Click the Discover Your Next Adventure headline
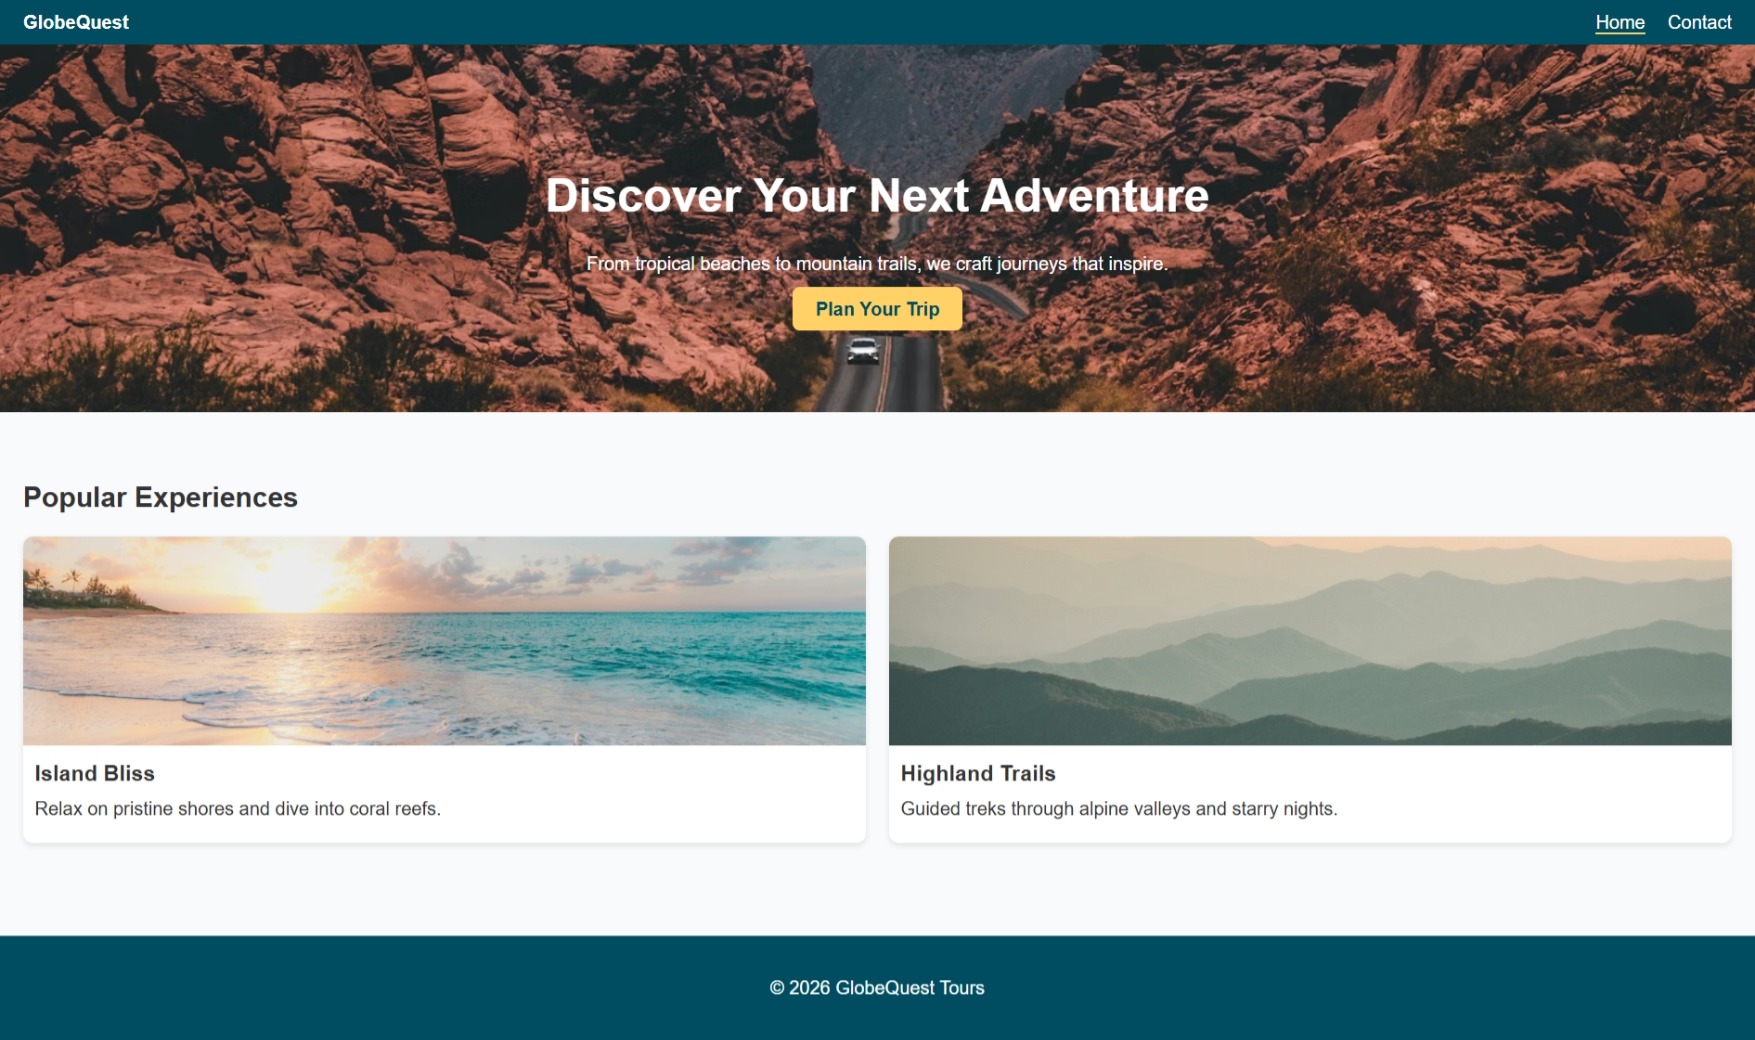 point(877,195)
